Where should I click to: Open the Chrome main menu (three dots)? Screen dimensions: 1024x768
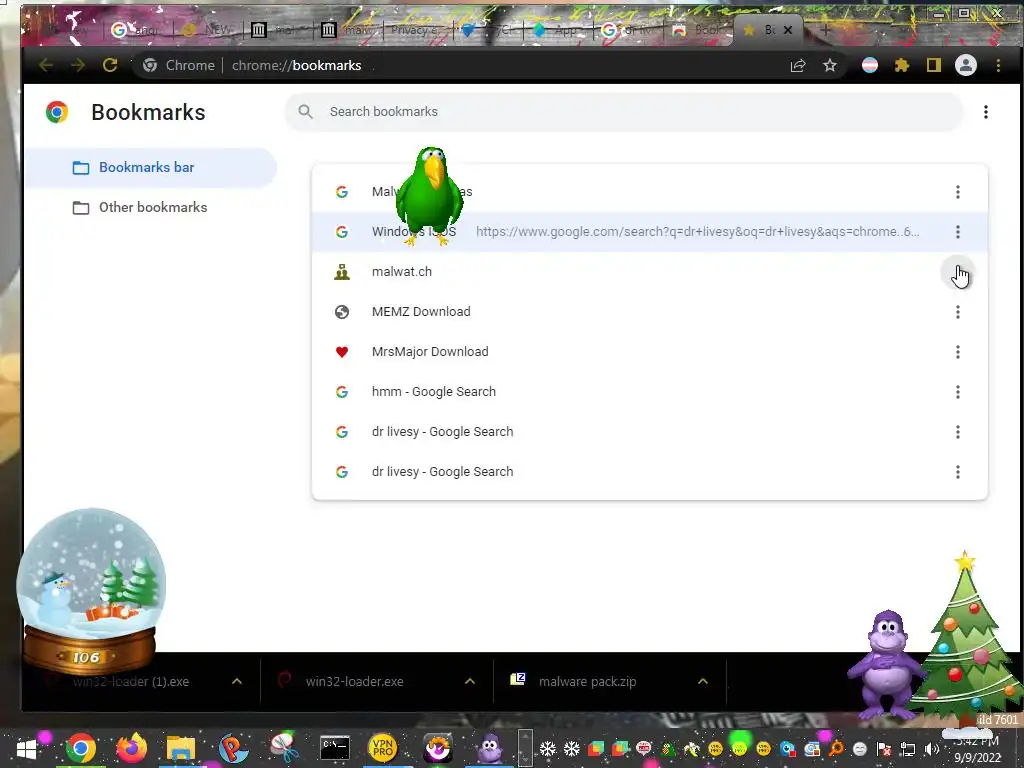pos(998,65)
